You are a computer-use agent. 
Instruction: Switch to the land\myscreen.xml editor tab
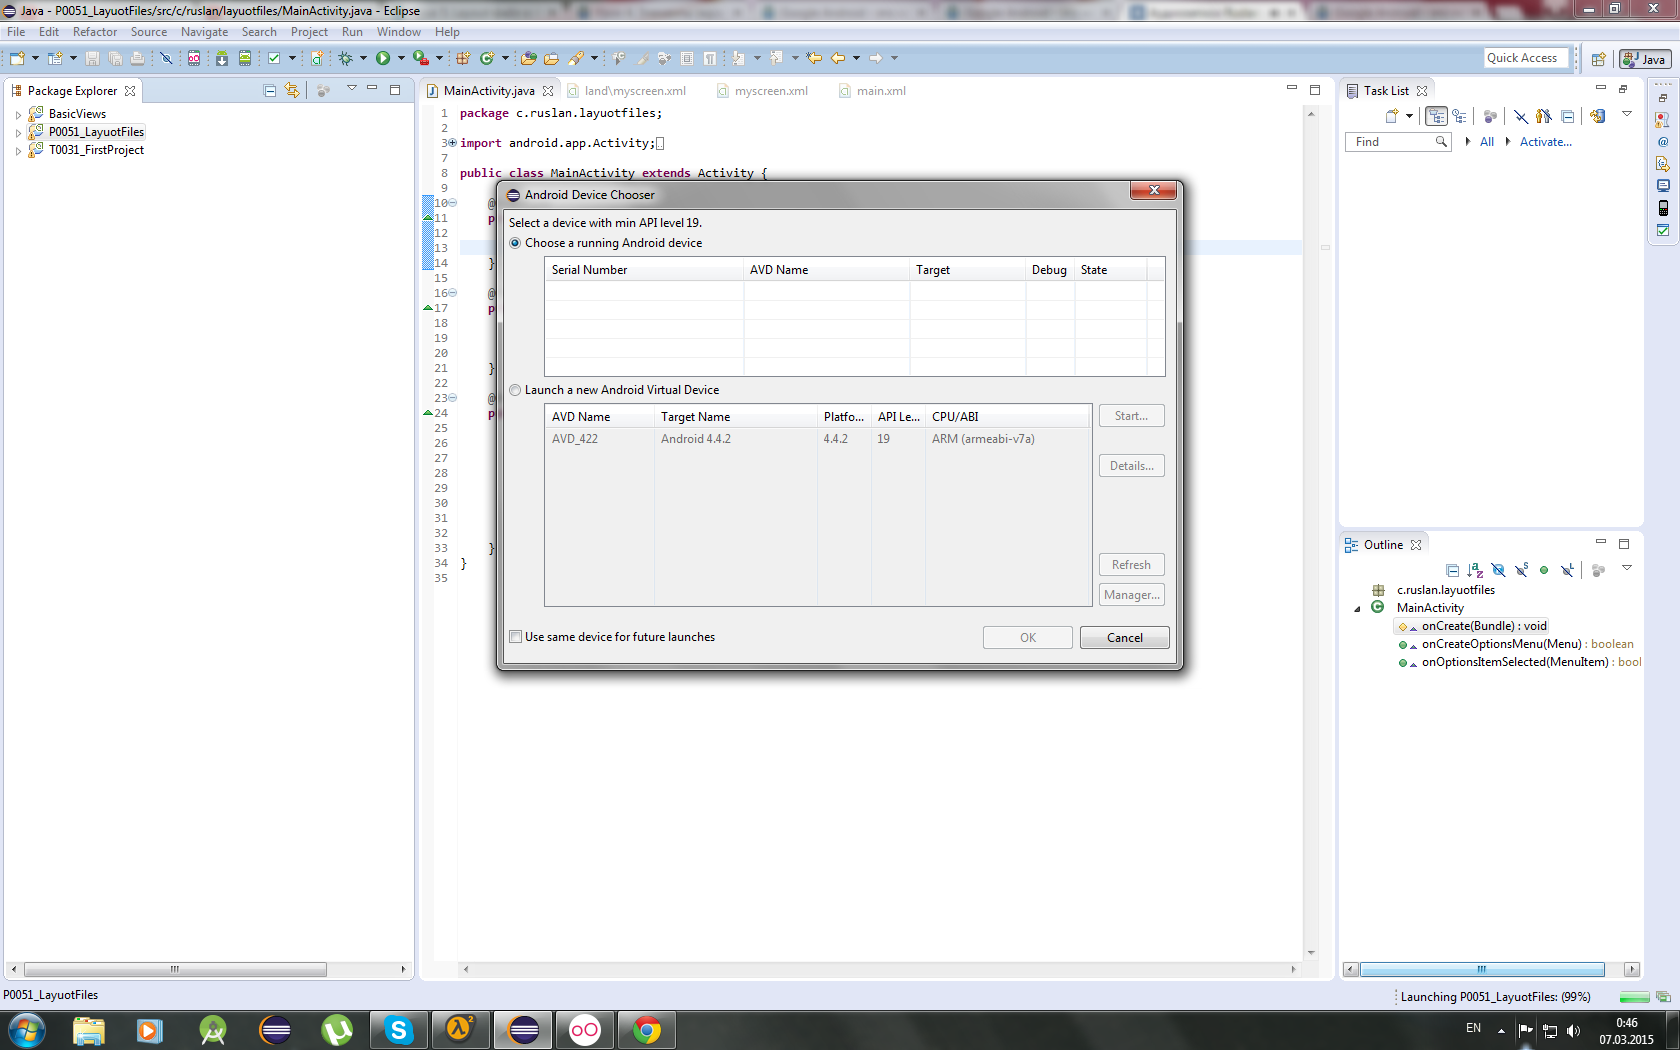[x=635, y=91]
